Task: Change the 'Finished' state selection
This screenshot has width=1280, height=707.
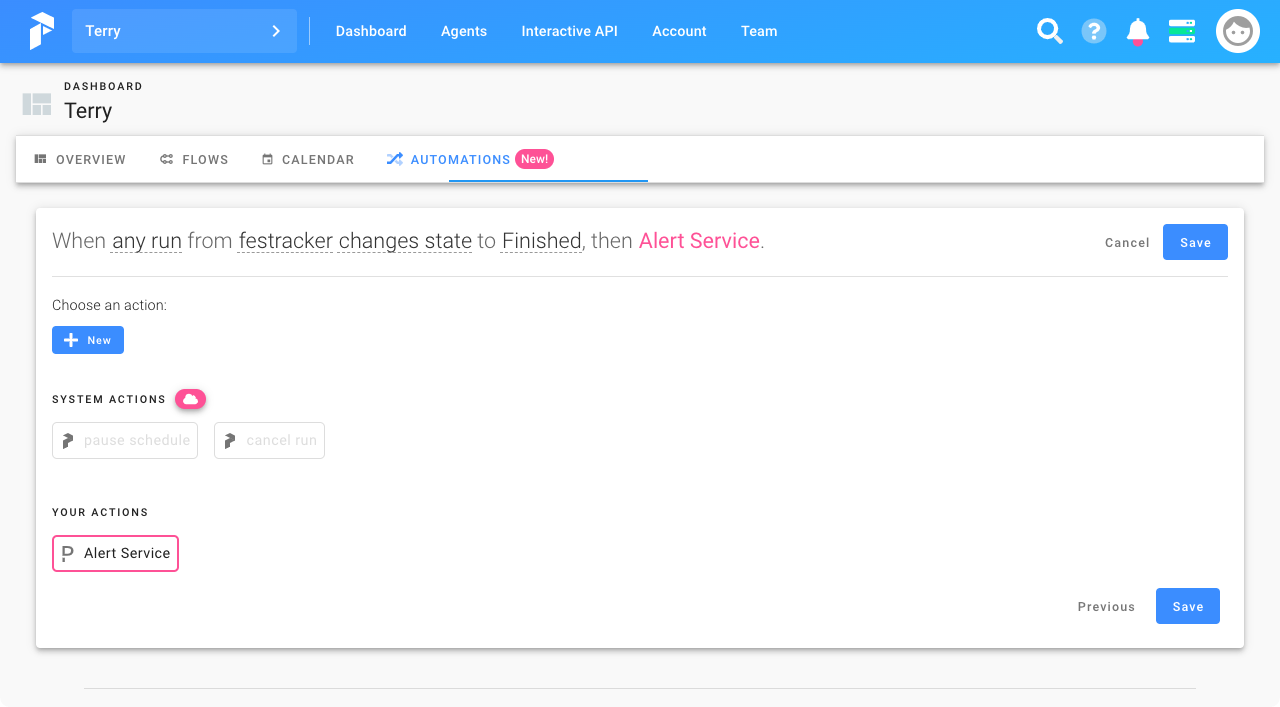Action: [541, 241]
